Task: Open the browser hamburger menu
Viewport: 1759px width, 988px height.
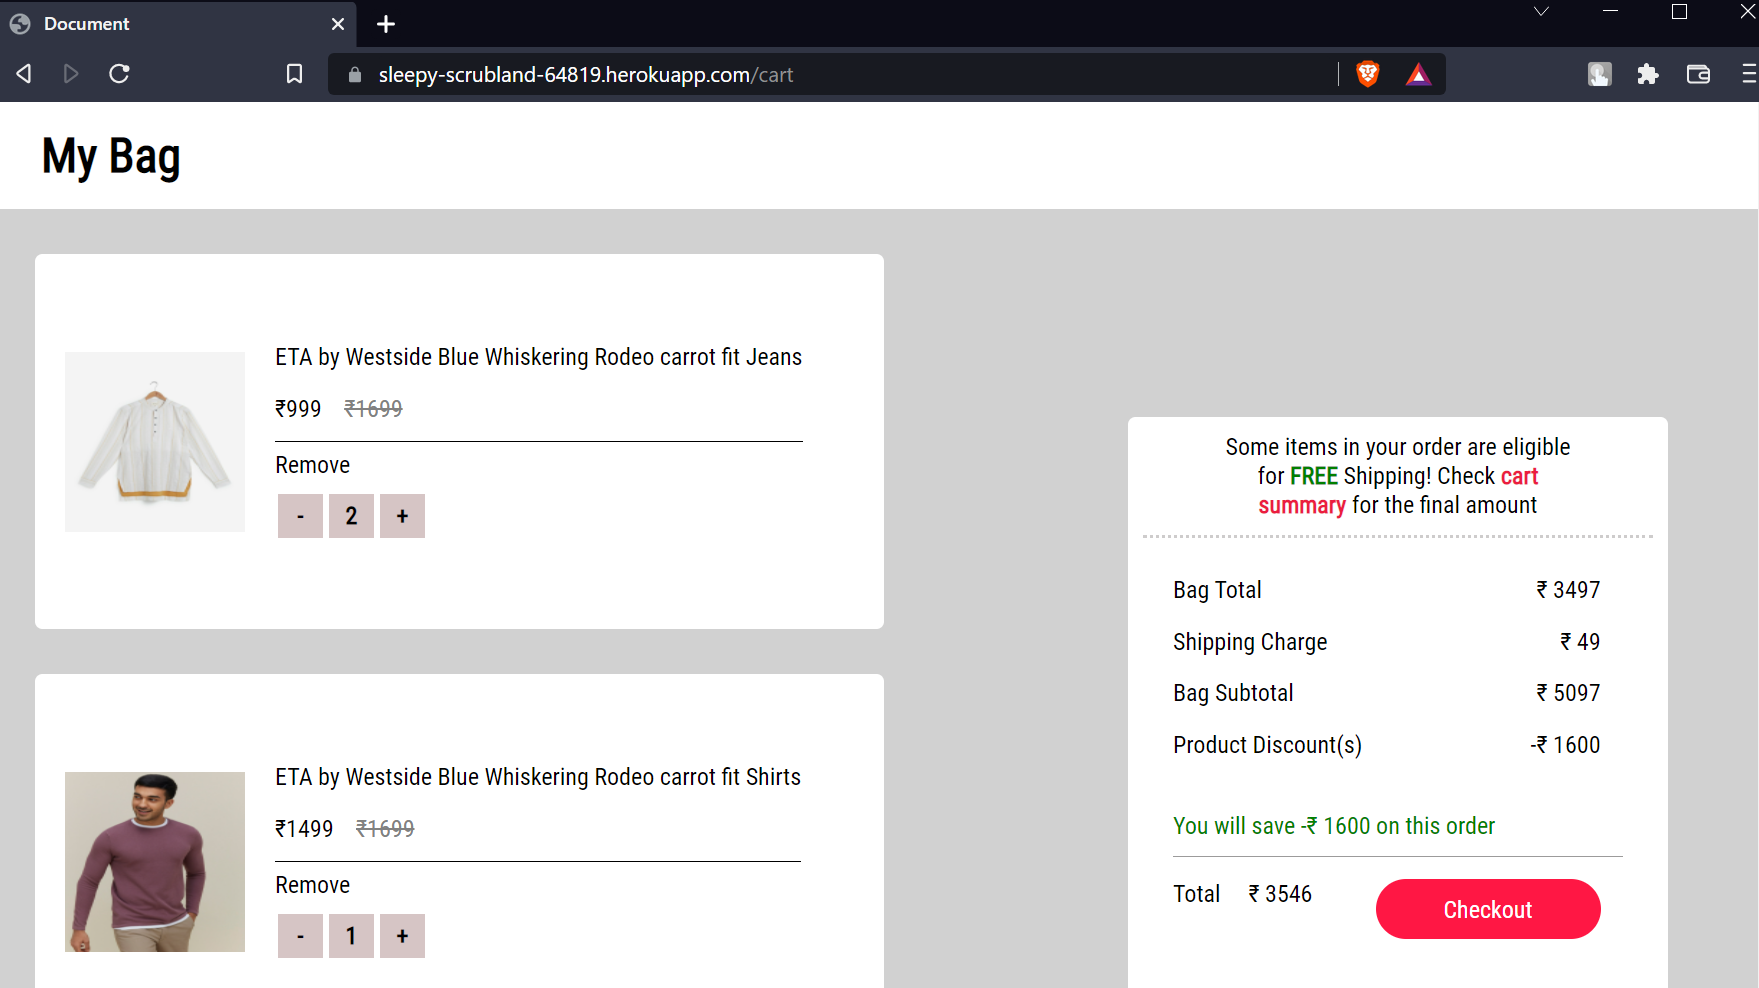Action: coord(1748,74)
